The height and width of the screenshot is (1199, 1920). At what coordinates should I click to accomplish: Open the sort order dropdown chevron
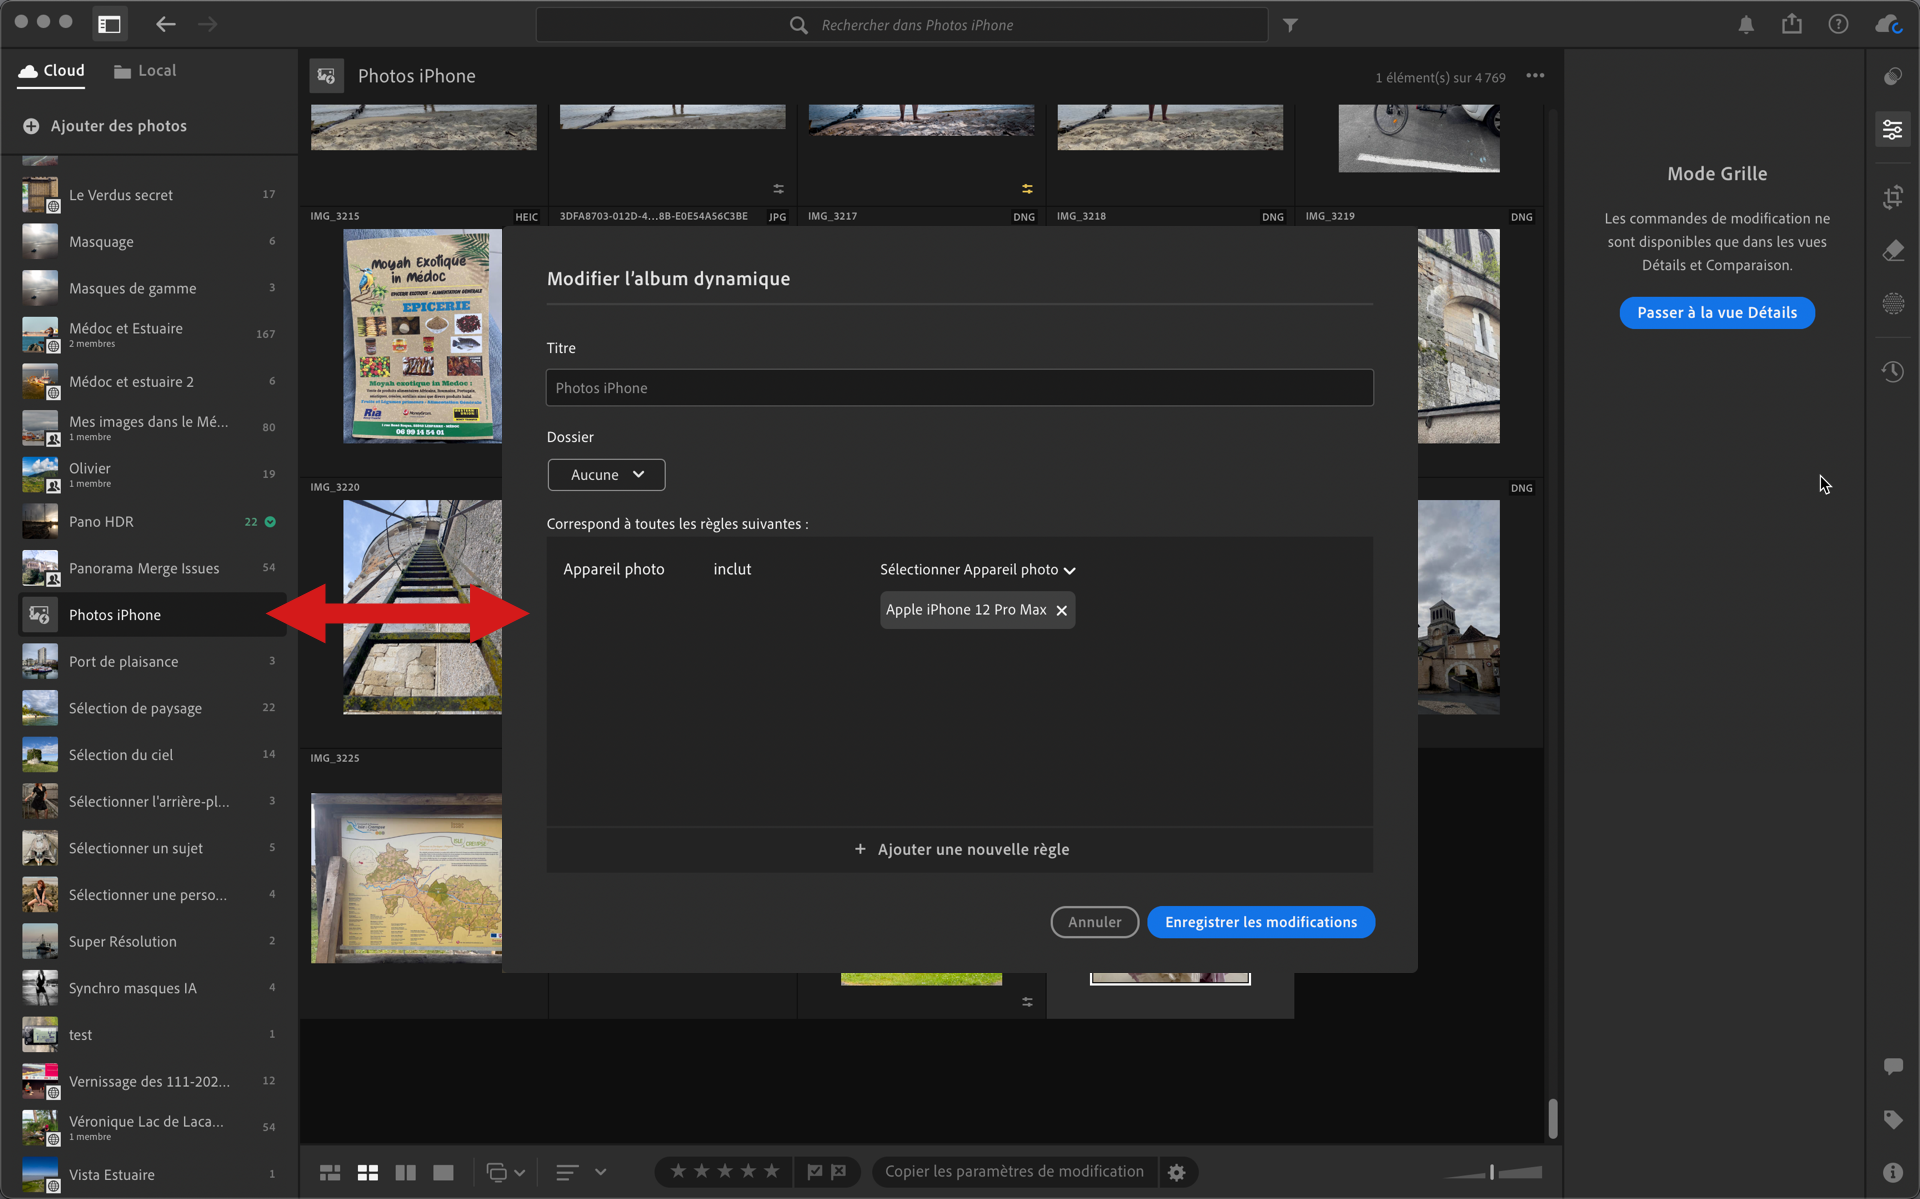[600, 1172]
